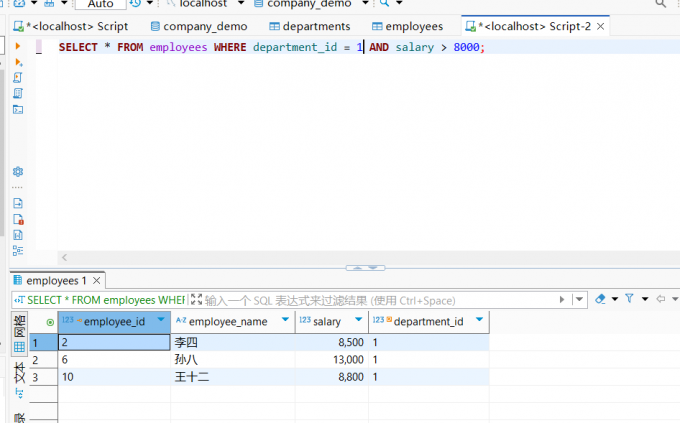Click execute script in separate tabs icon
Screen dimensions: 680x423
pos(18,93)
